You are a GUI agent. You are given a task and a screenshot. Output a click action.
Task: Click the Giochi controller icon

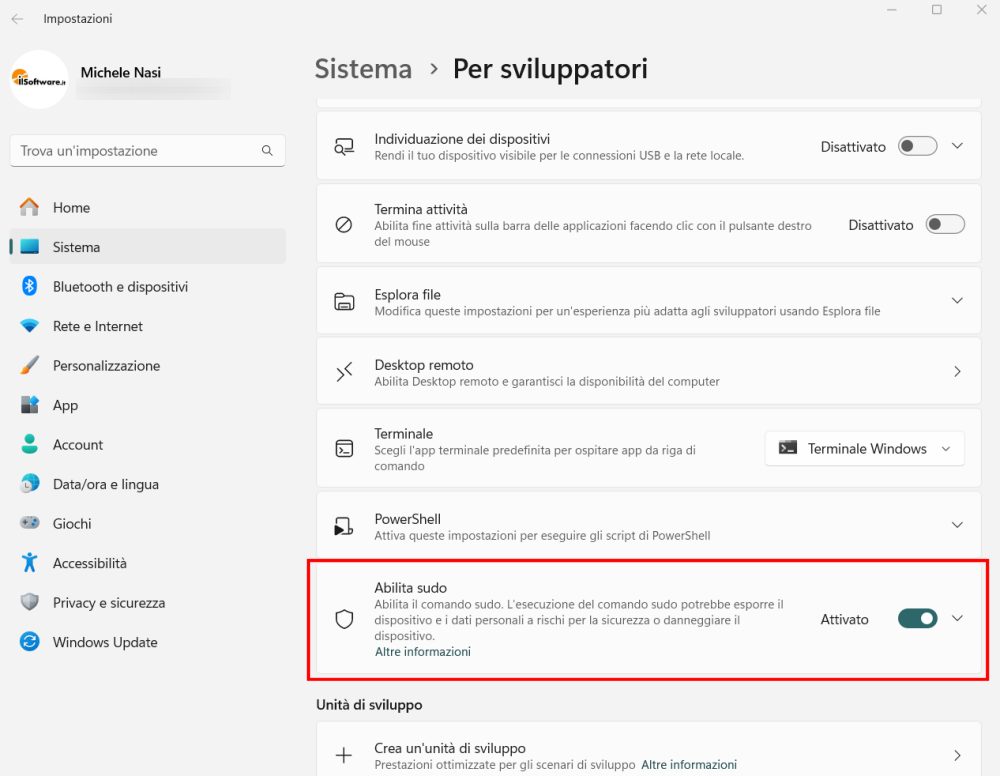pyautogui.click(x=29, y=523)
